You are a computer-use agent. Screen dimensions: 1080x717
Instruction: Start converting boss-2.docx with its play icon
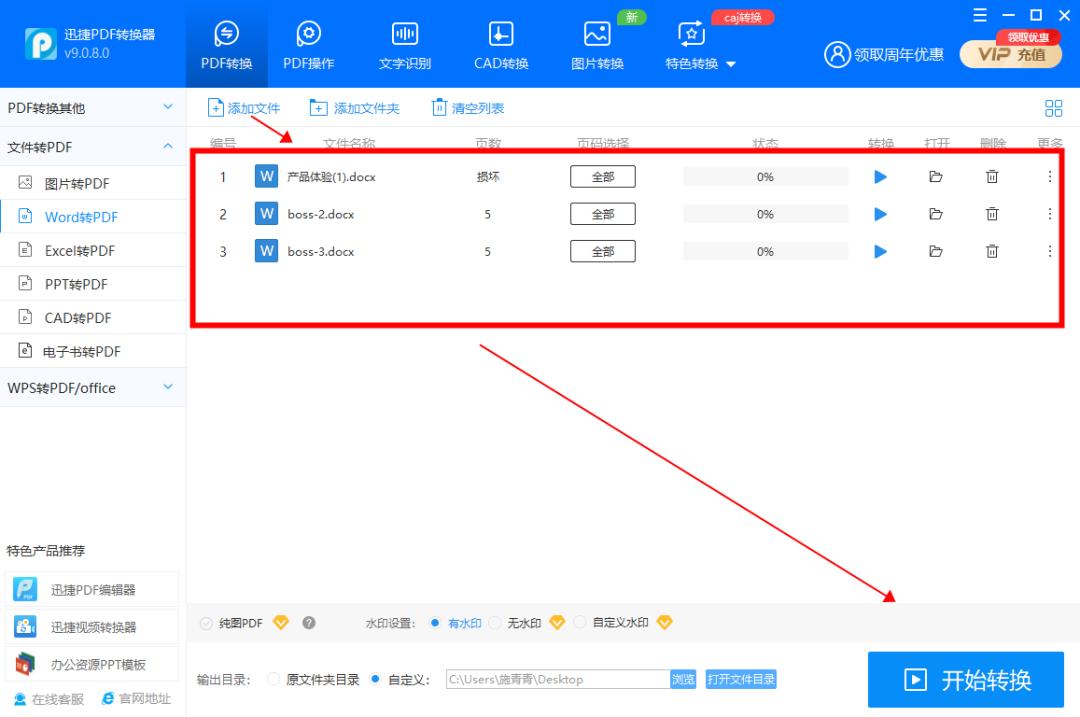coord(879,213)
